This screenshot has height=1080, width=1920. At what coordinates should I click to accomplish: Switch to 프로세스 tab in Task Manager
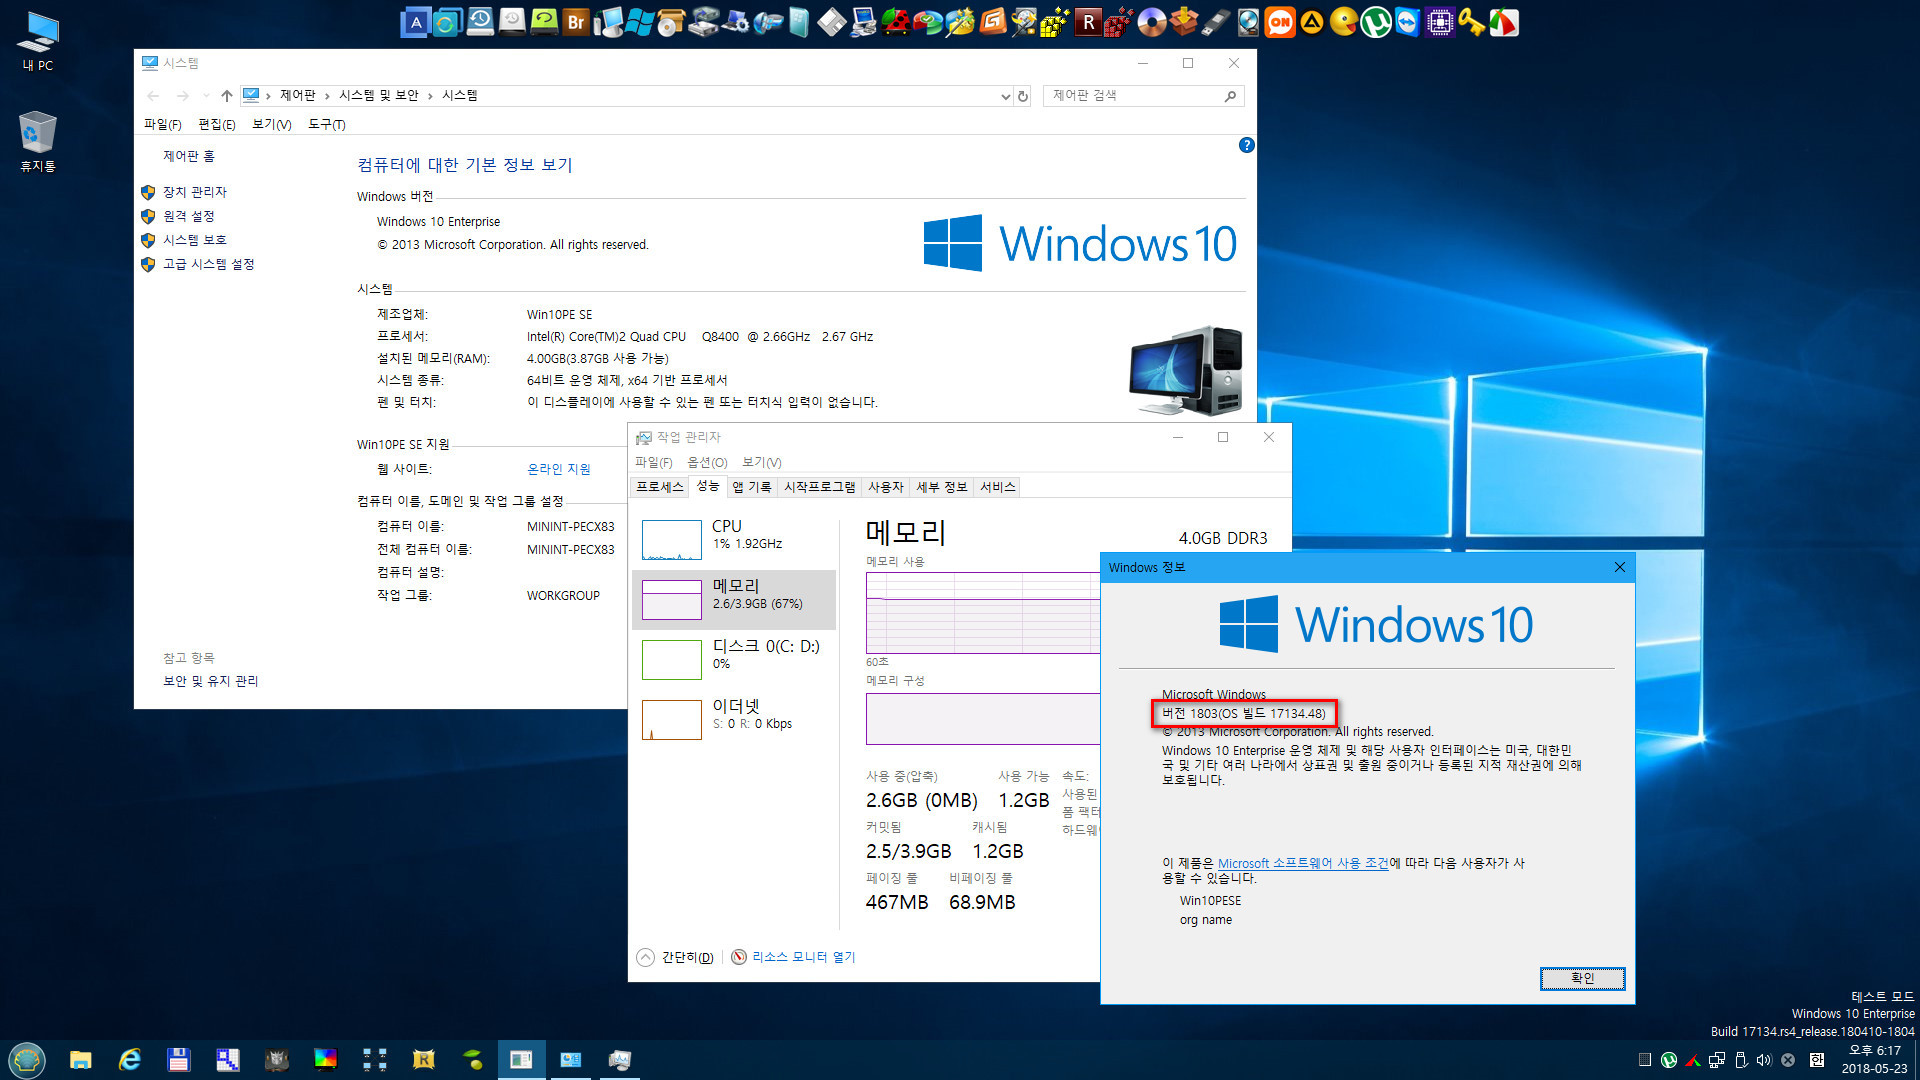coord(660,487)
